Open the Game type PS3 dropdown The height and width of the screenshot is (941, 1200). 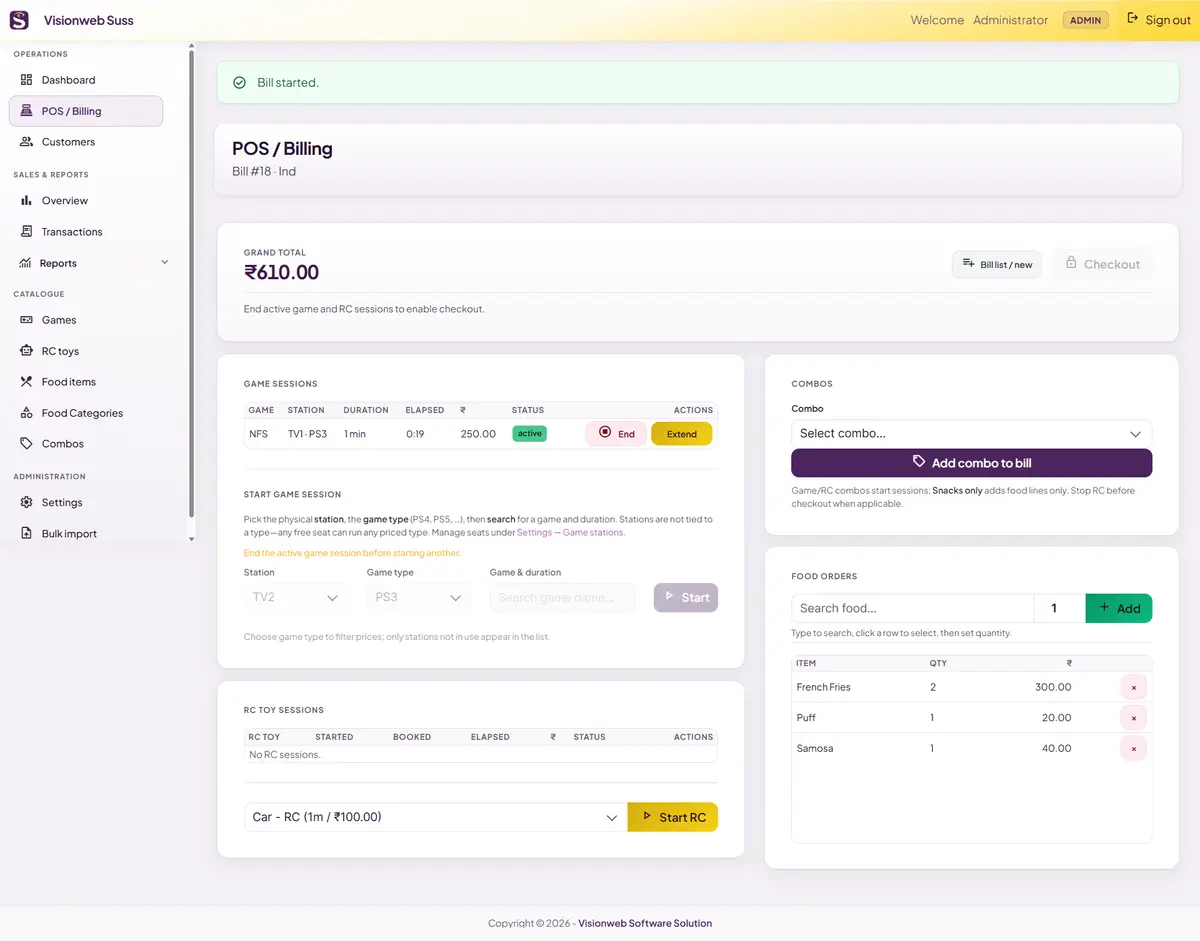point(419,598)
